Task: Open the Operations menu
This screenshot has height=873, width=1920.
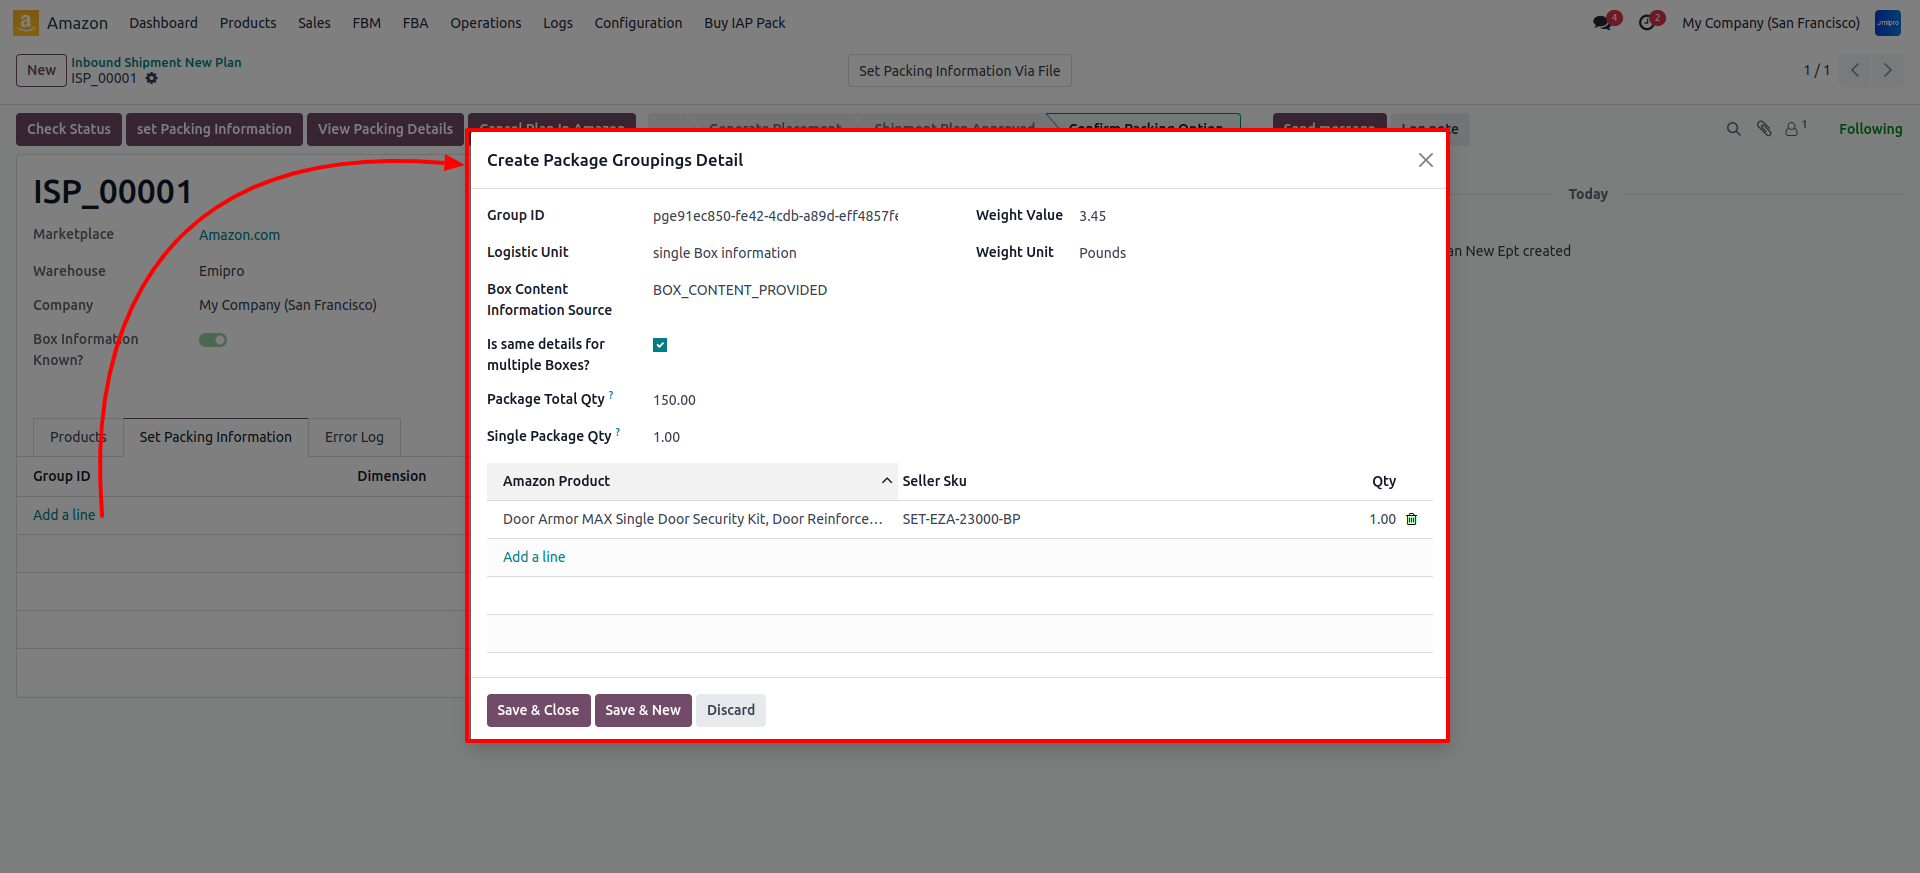Action: (485, 23)
